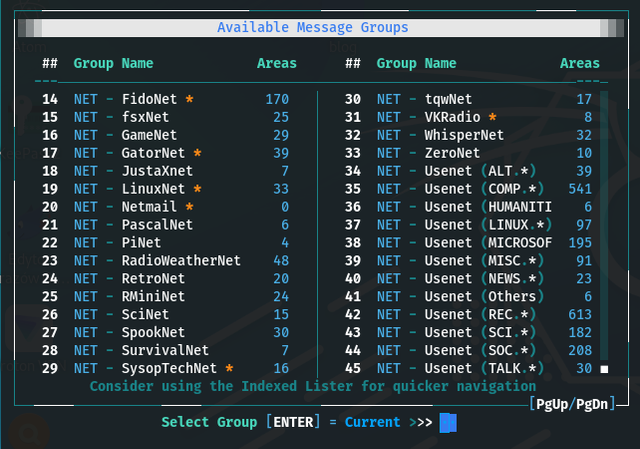Select the tqwNet group
Screen dimensions: 640x449
[469, 99]
